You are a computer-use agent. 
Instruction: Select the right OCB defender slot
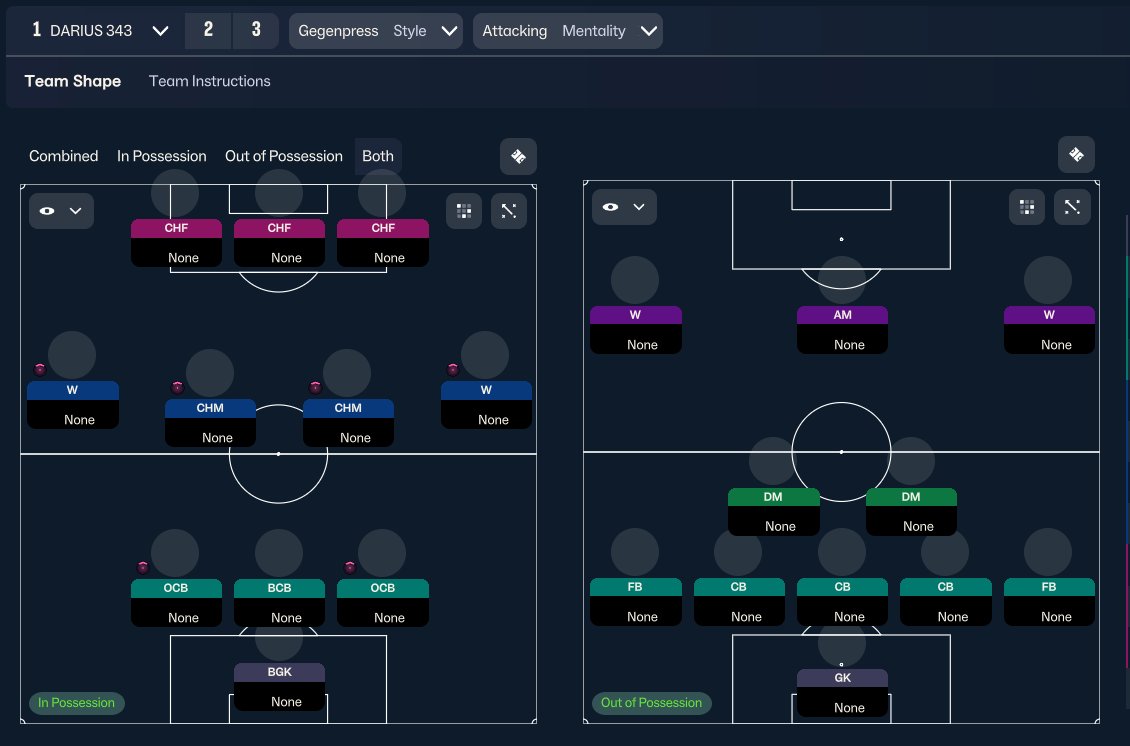[383, 603]
